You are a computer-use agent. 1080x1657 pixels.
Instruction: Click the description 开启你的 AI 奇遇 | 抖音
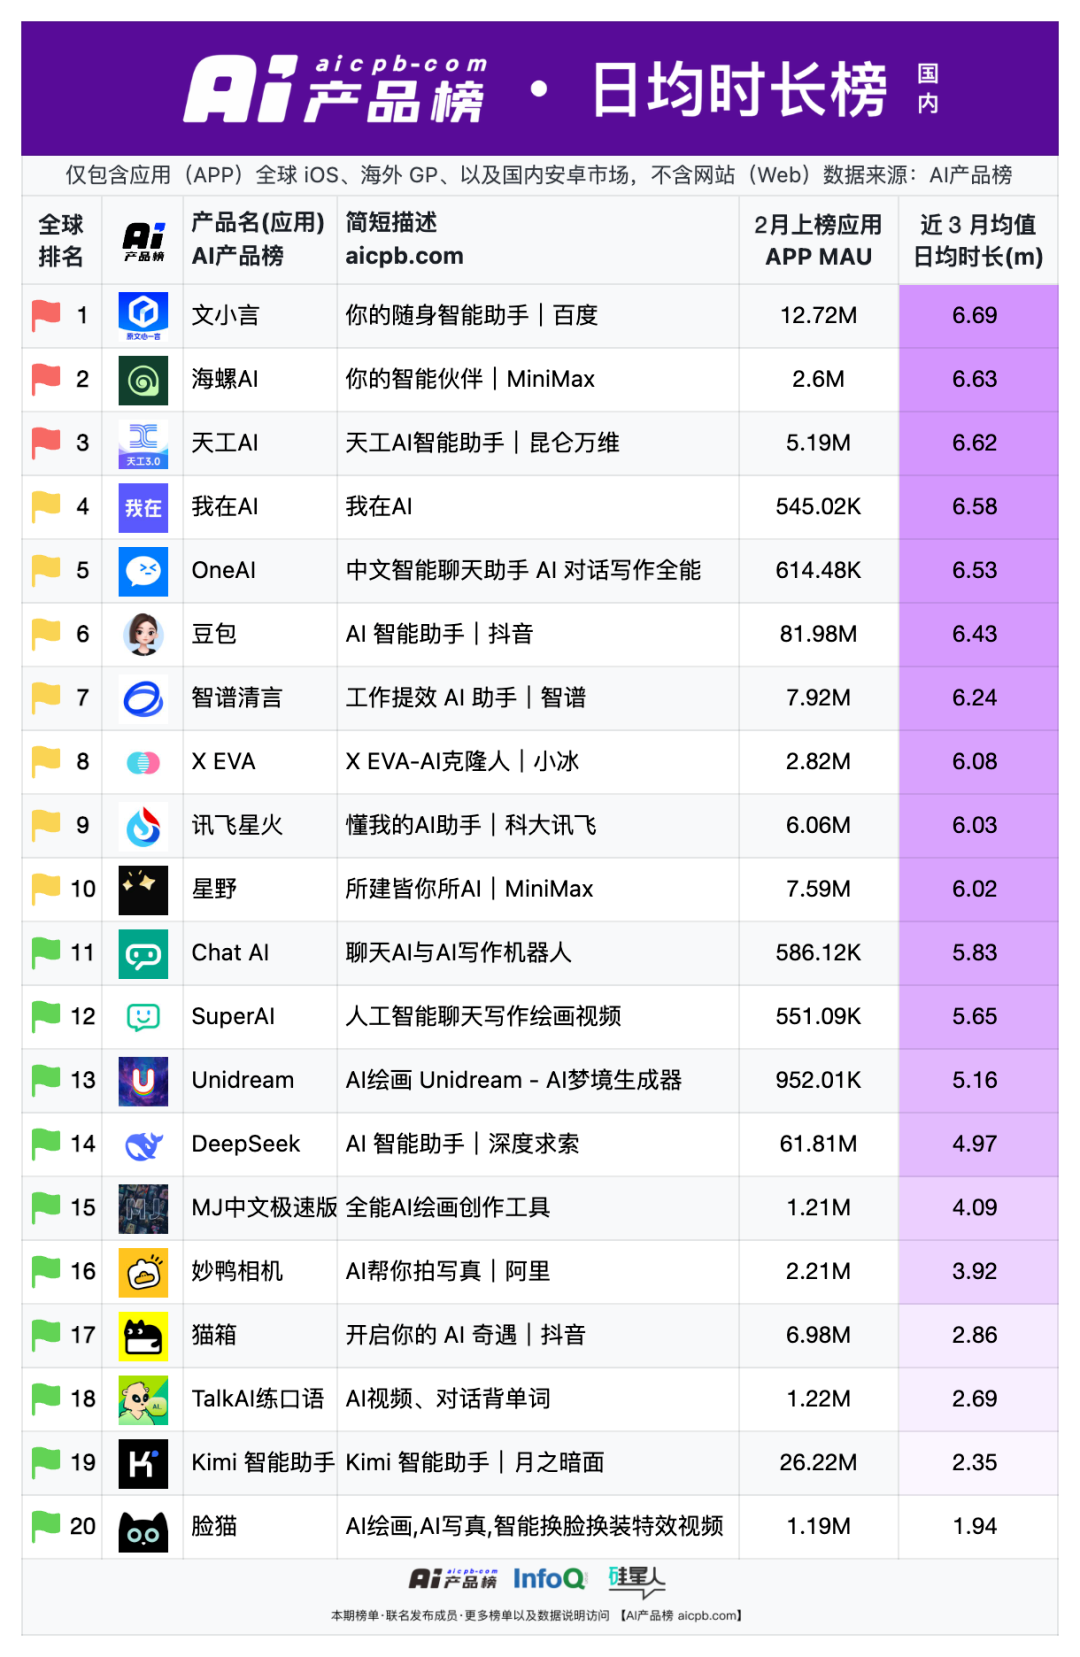(x=465, y=1336)
